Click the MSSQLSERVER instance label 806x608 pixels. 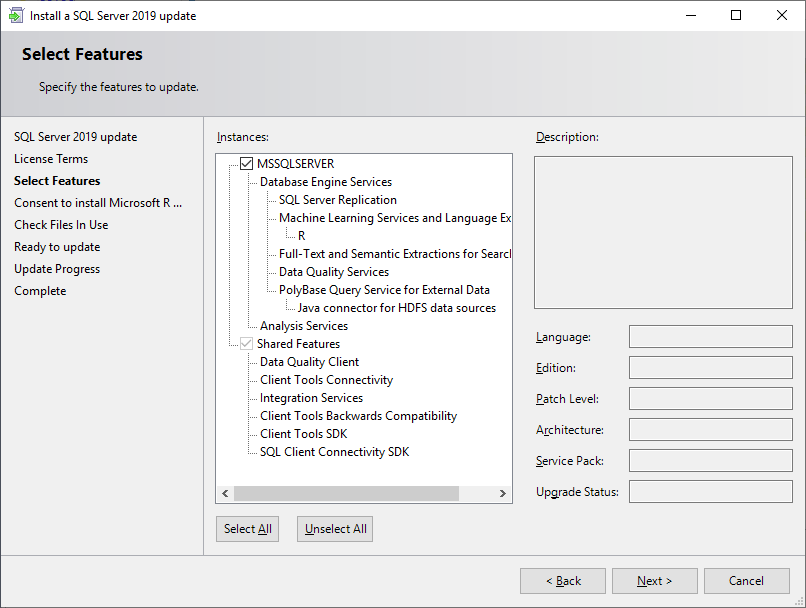pos(296,164)
